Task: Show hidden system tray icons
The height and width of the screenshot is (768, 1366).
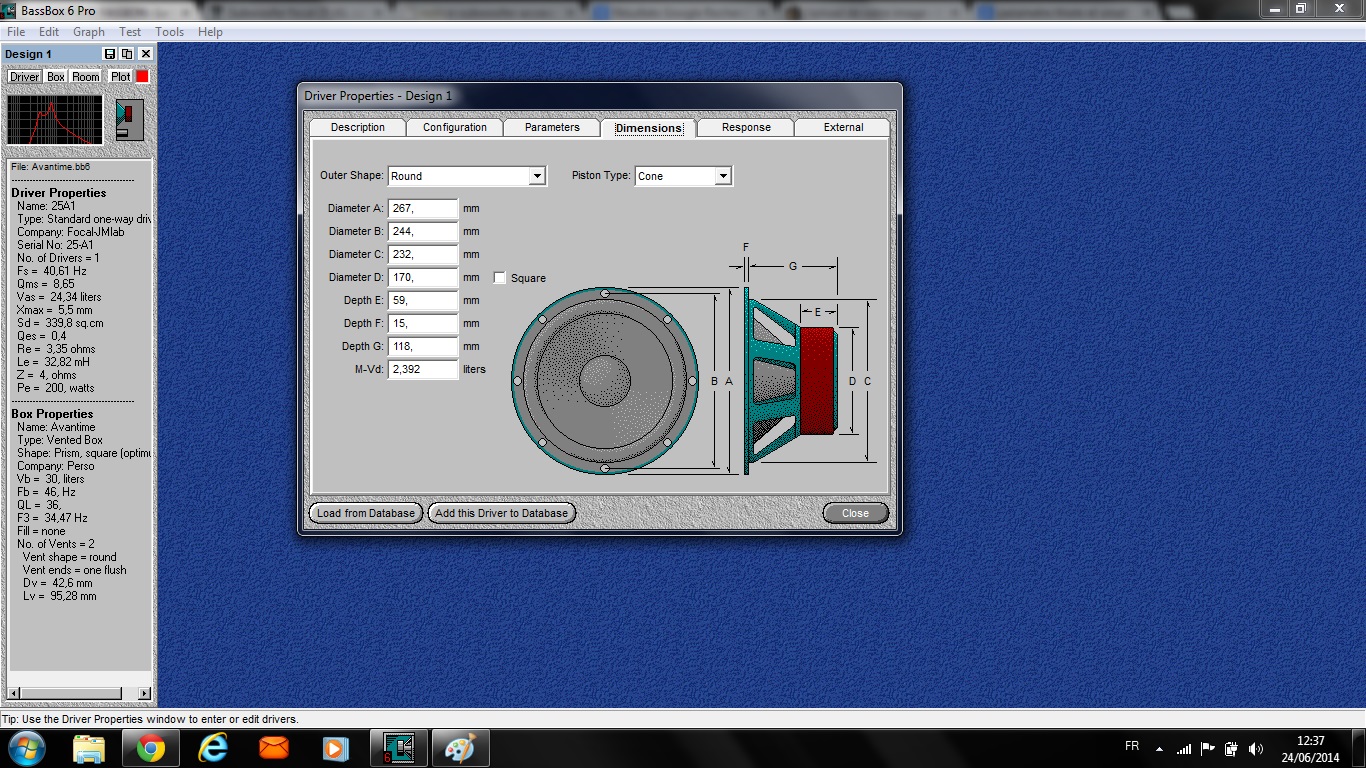Action: [1159, 748]
